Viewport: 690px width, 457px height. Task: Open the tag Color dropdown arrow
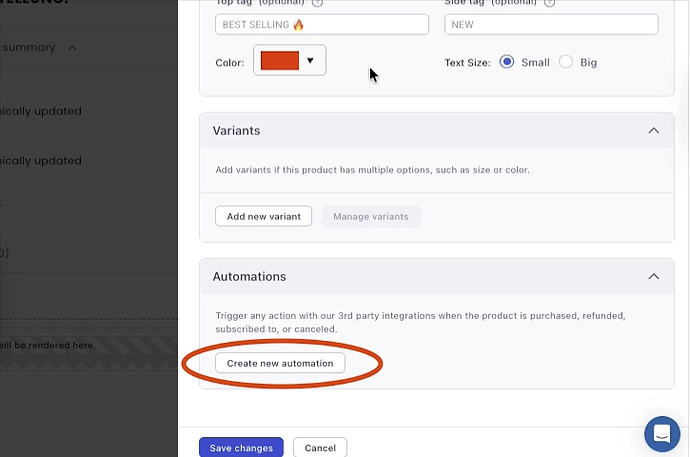[310, 61]
